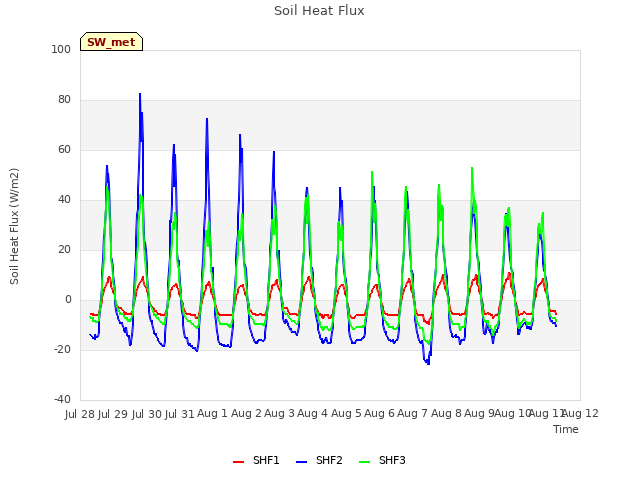Image resolution: width=640 pixels, height=480 pixels.
Task: Click the Soil Heat Flux (W/m2) axis label
Action: (14, 226)
